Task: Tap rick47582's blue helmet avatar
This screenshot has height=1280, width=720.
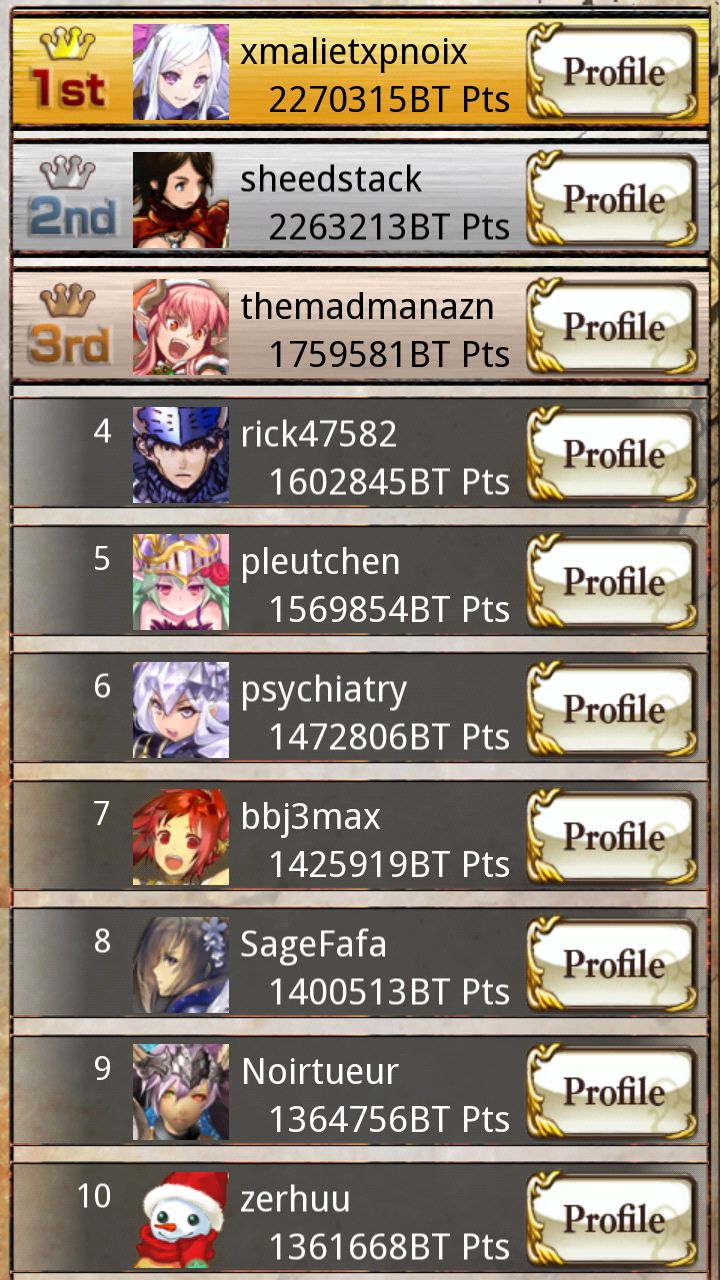Action: (181, 454)
